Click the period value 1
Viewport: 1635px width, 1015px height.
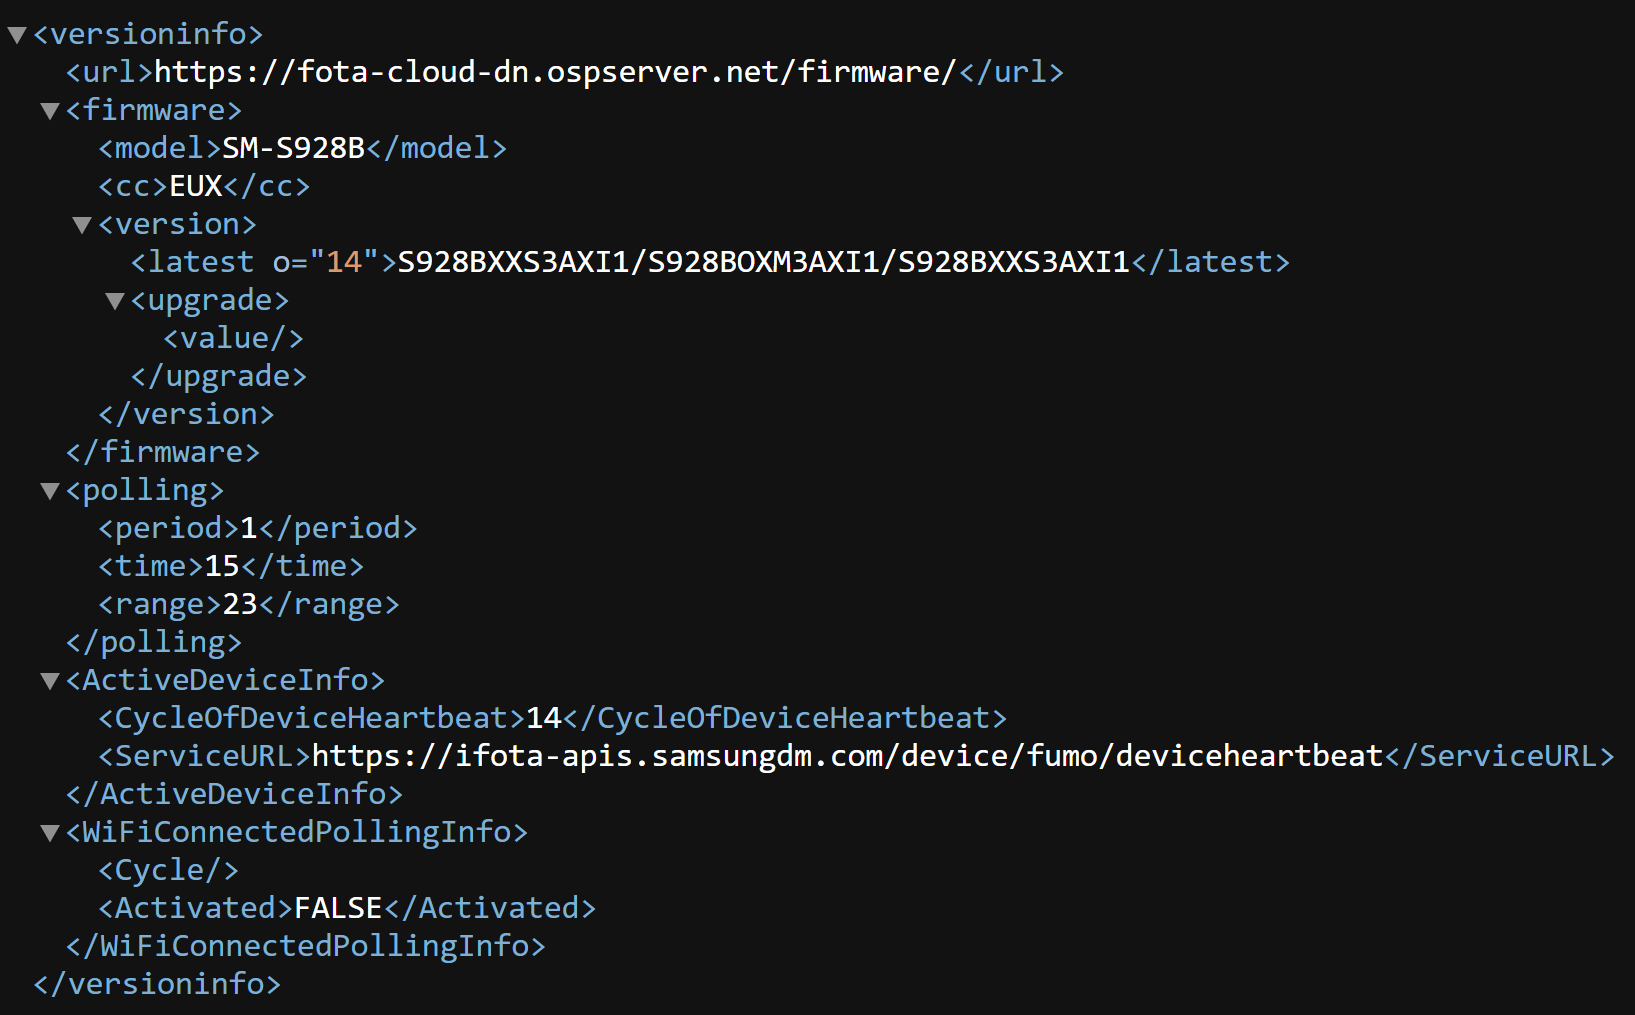point(249,528)
